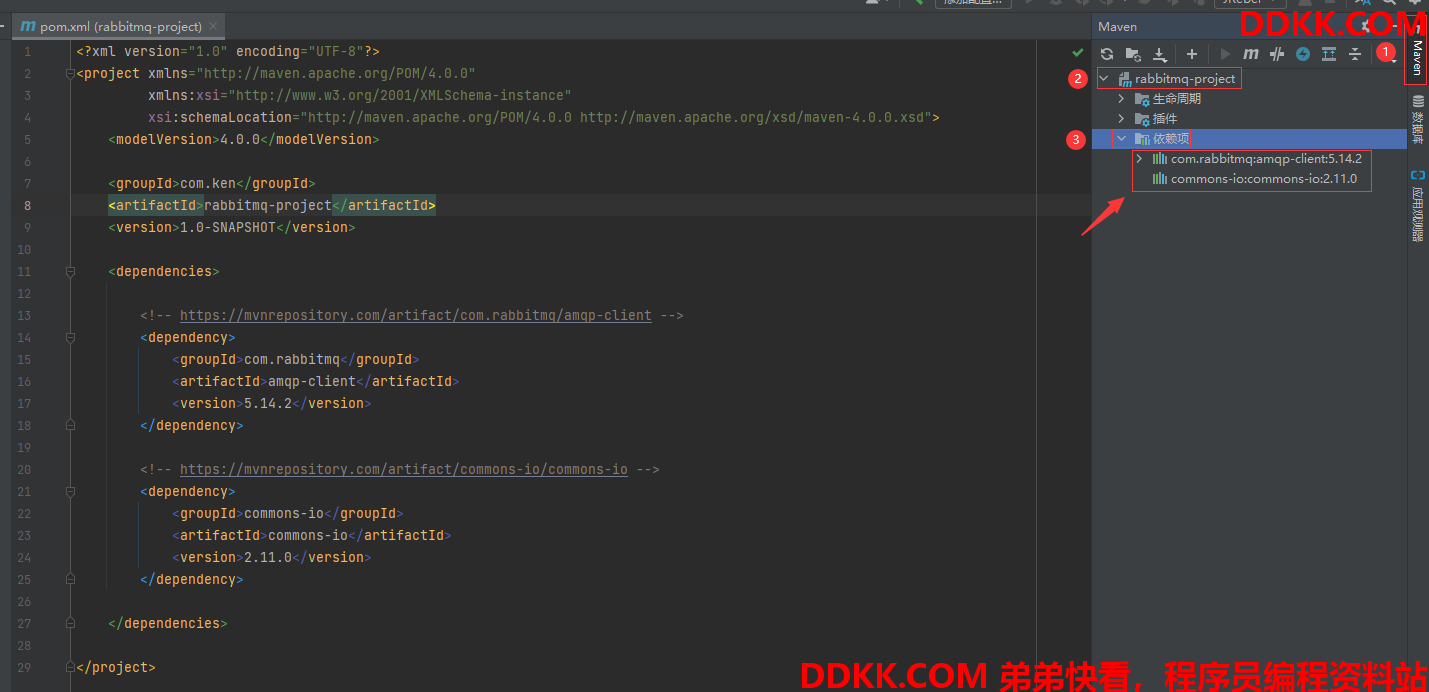Select 插件 item in Maven tree

tap(1165, 119)
